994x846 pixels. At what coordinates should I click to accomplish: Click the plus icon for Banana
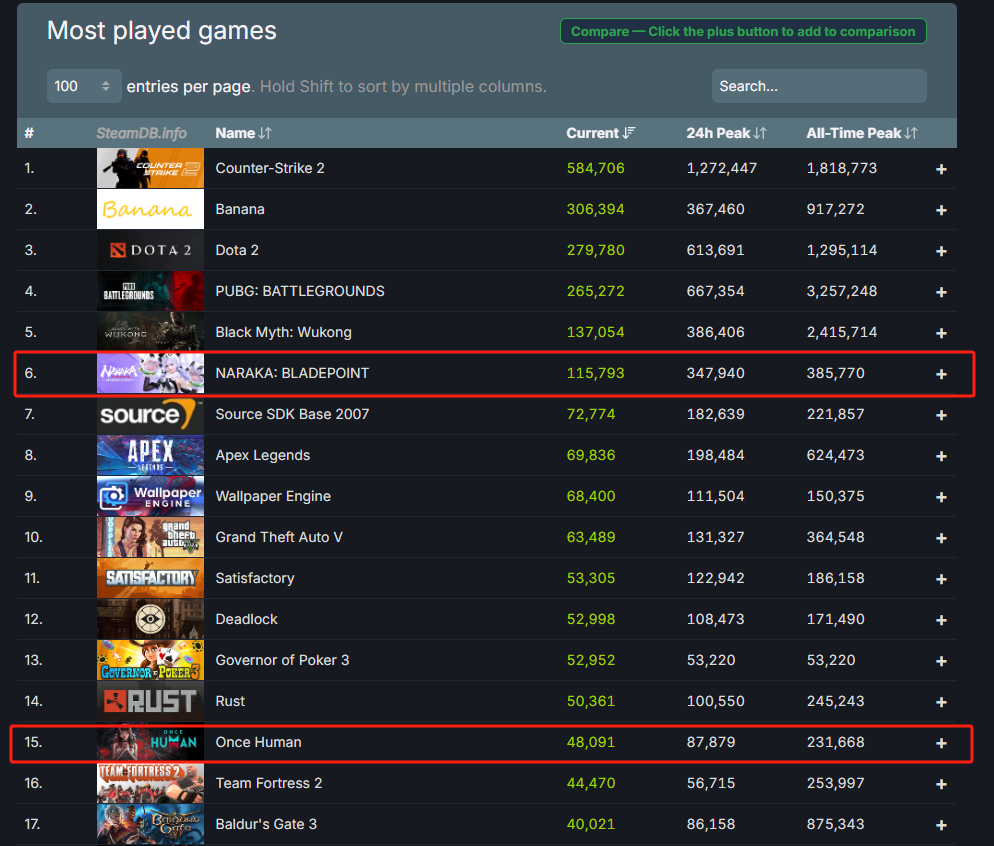pos(941,210)
